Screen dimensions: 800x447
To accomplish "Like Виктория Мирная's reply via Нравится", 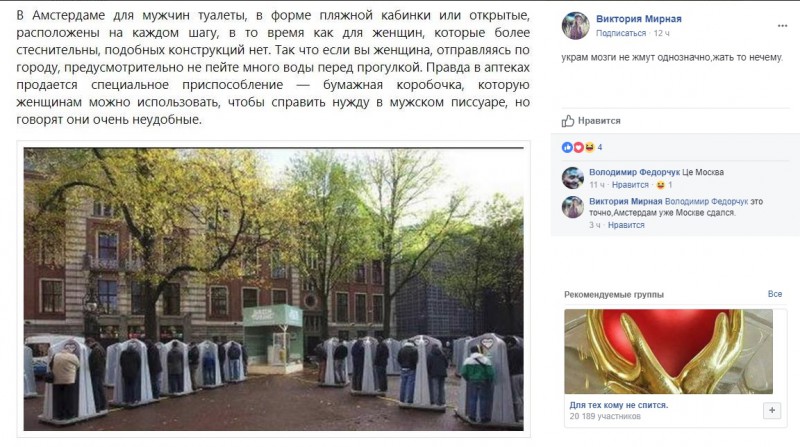I will pyautogui.click(x=626, y=225).
